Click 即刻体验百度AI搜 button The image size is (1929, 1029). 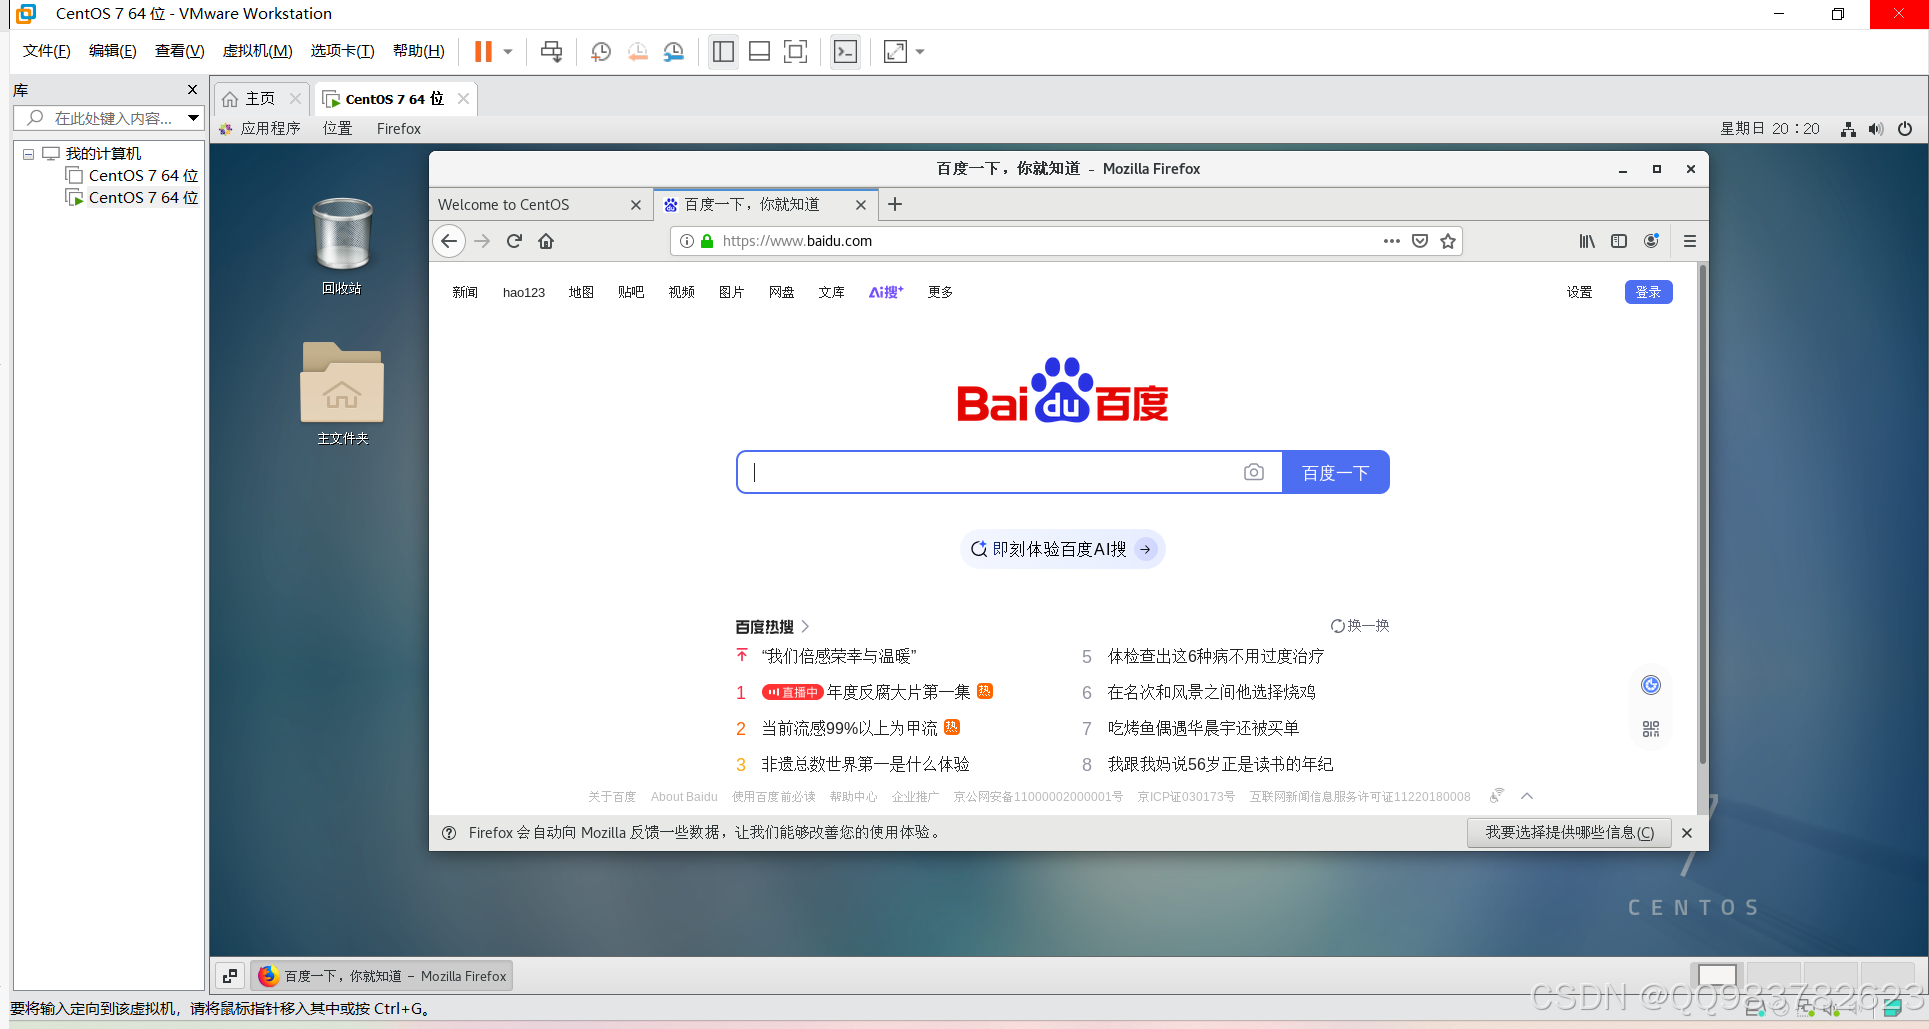tap(1062, 549)
